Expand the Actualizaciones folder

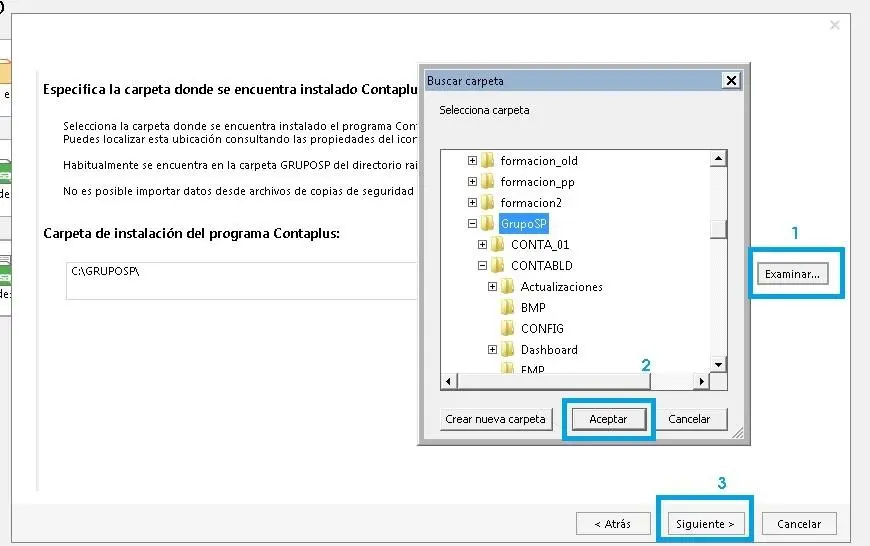click(x=492, y=286)
